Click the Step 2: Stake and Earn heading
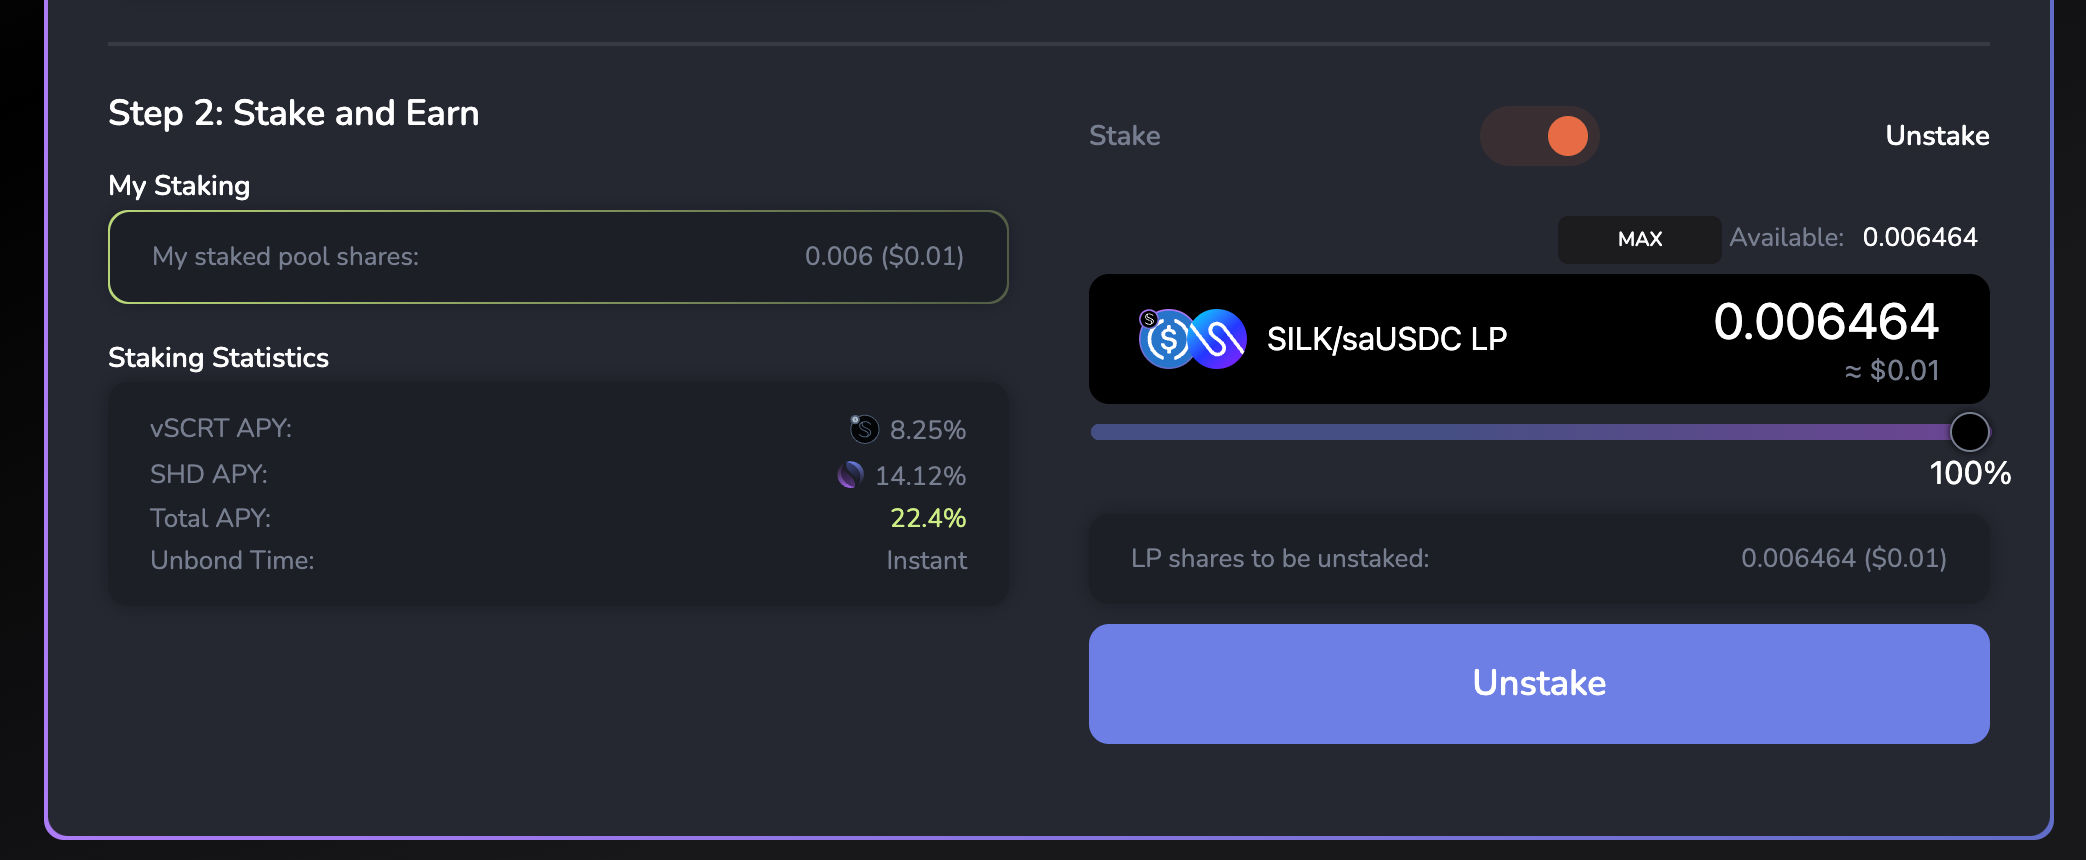 293,114
